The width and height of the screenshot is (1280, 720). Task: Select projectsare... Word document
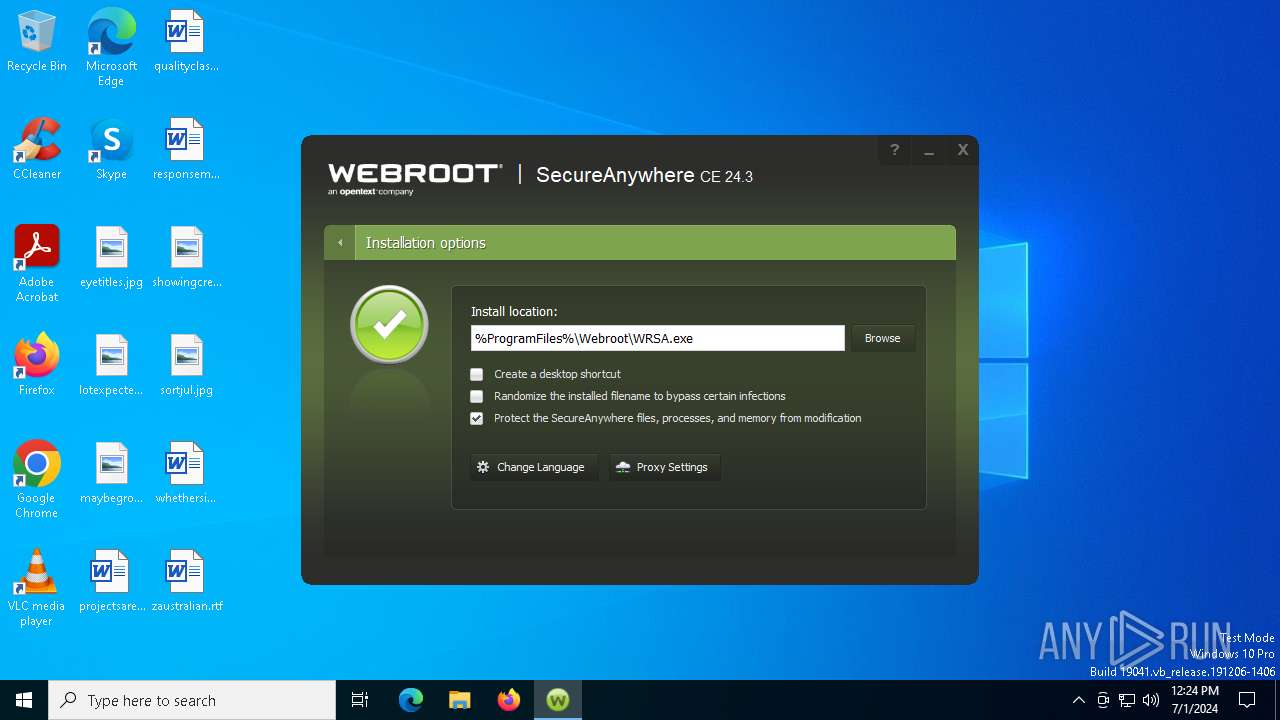(111, 582)
